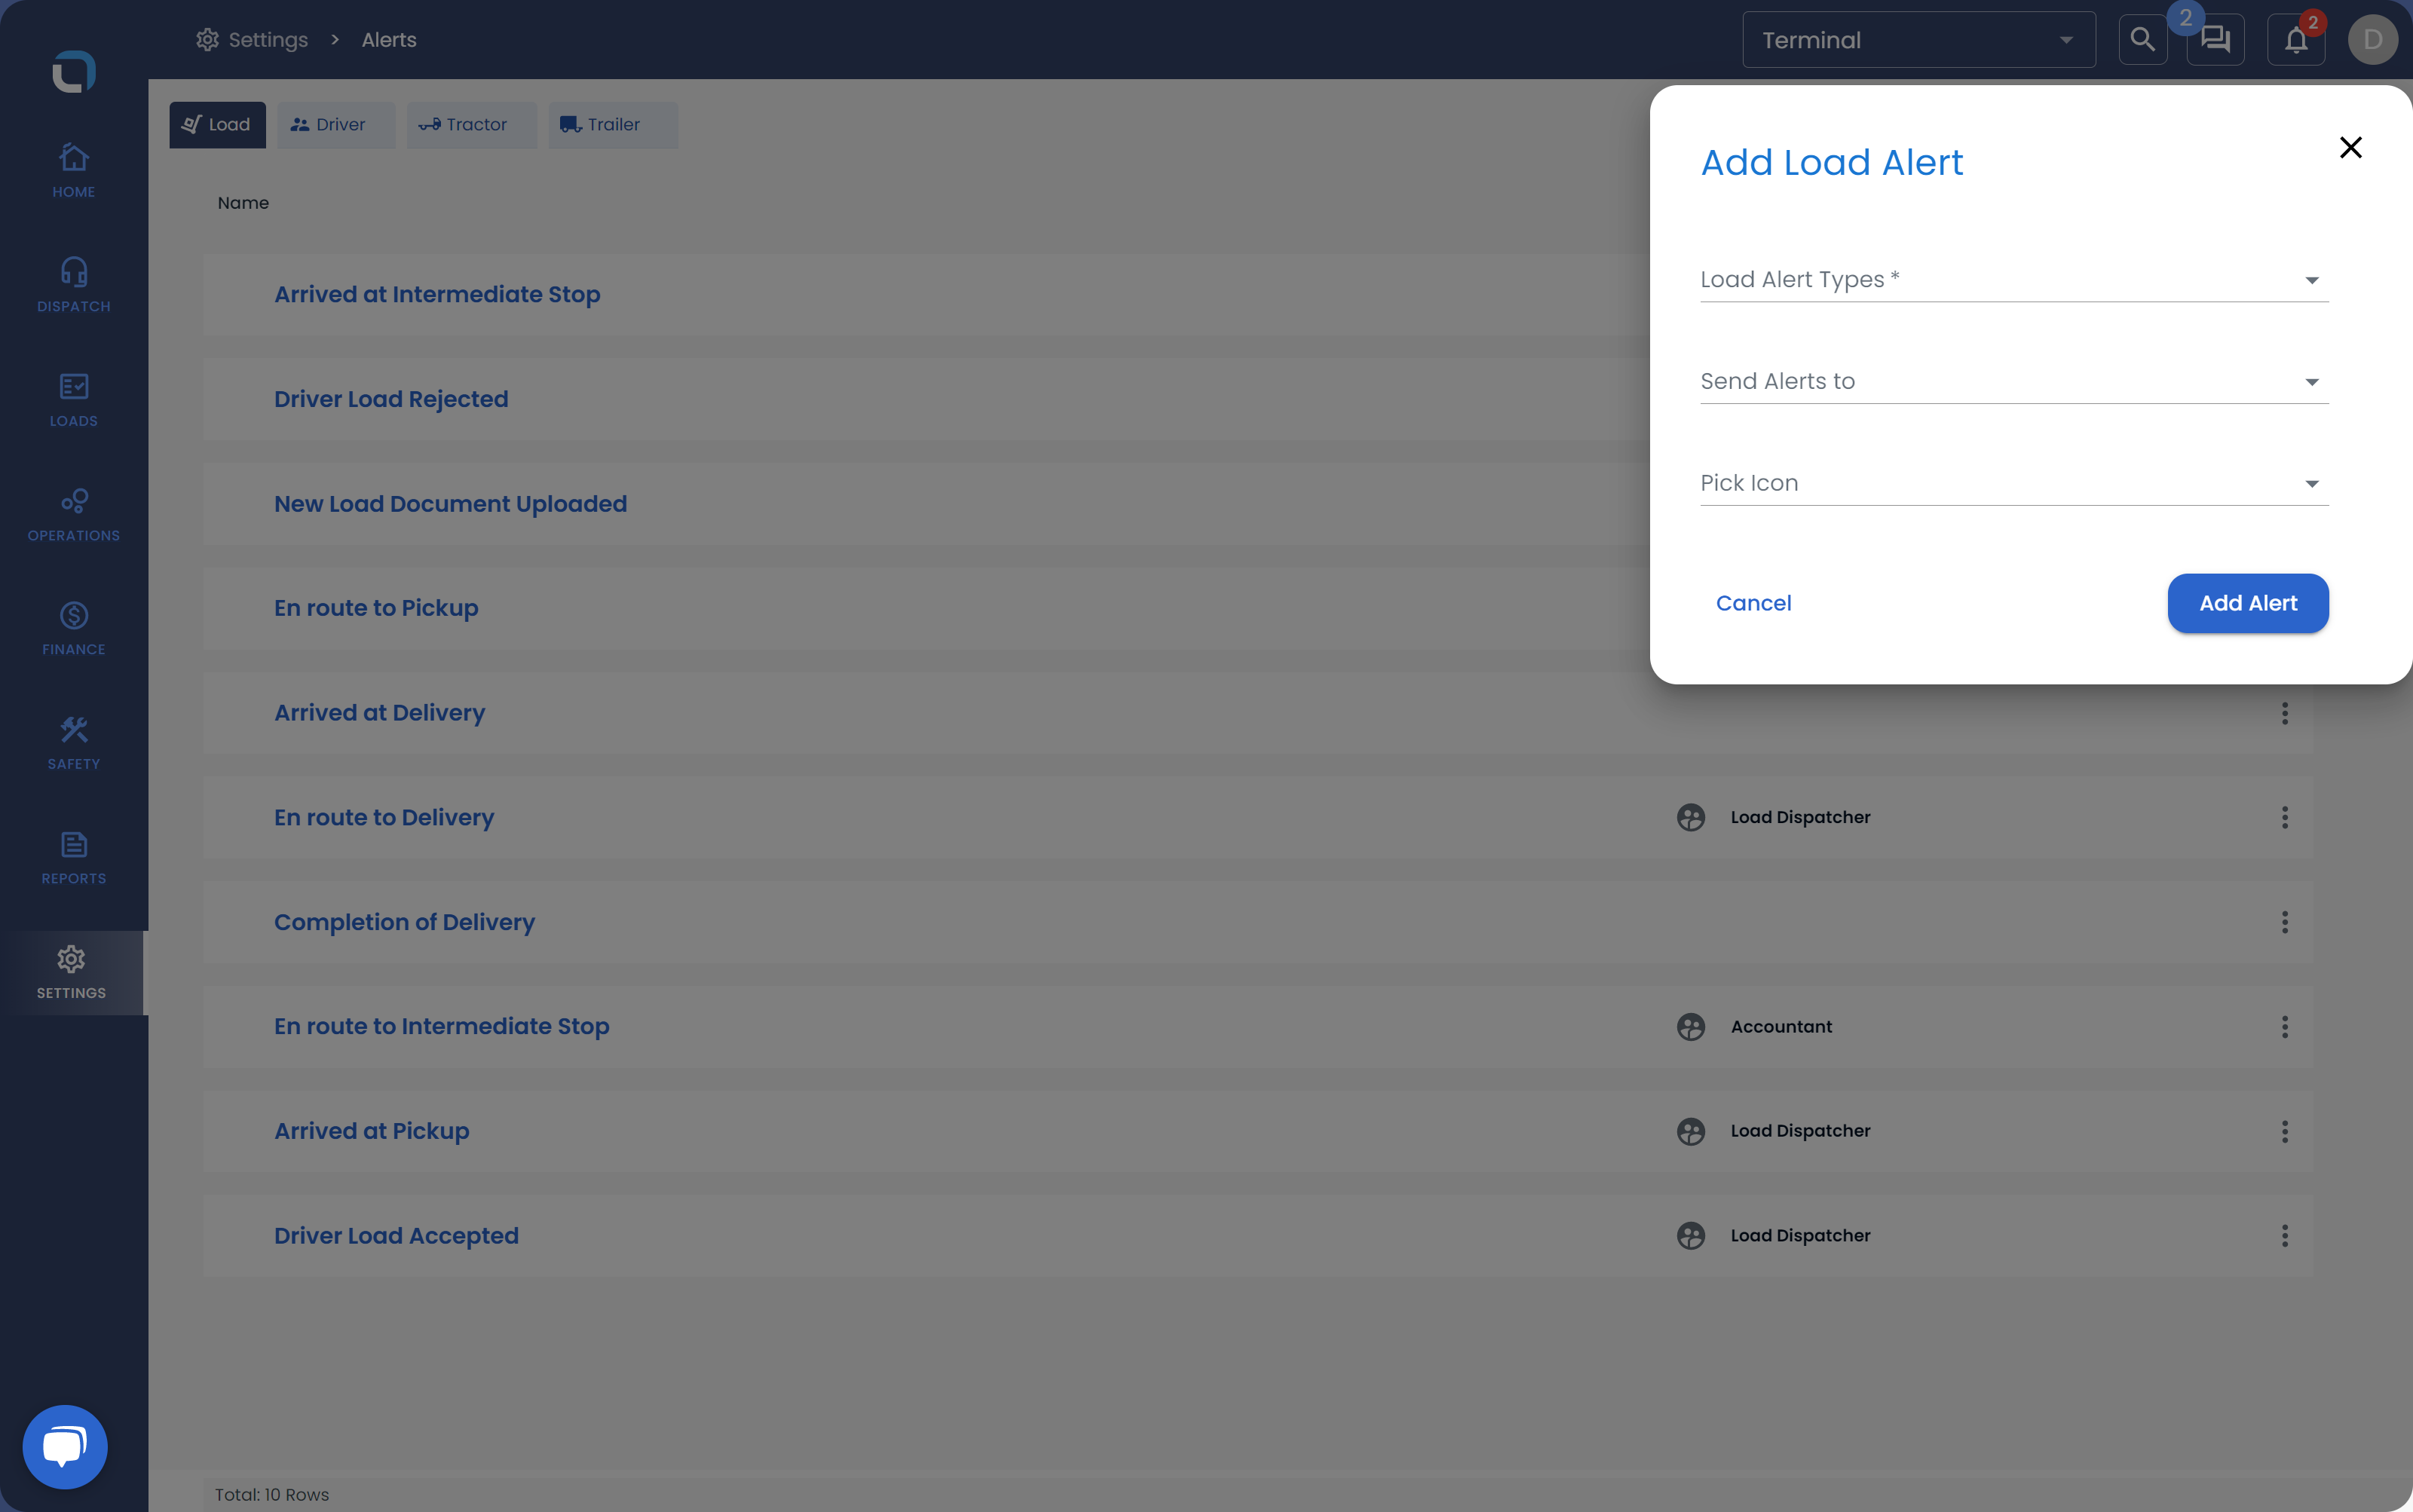This screenshot has width=2413, height=1512.
Task: Open options for Arrived at Pickup row
Action: click(2284, 1131)
